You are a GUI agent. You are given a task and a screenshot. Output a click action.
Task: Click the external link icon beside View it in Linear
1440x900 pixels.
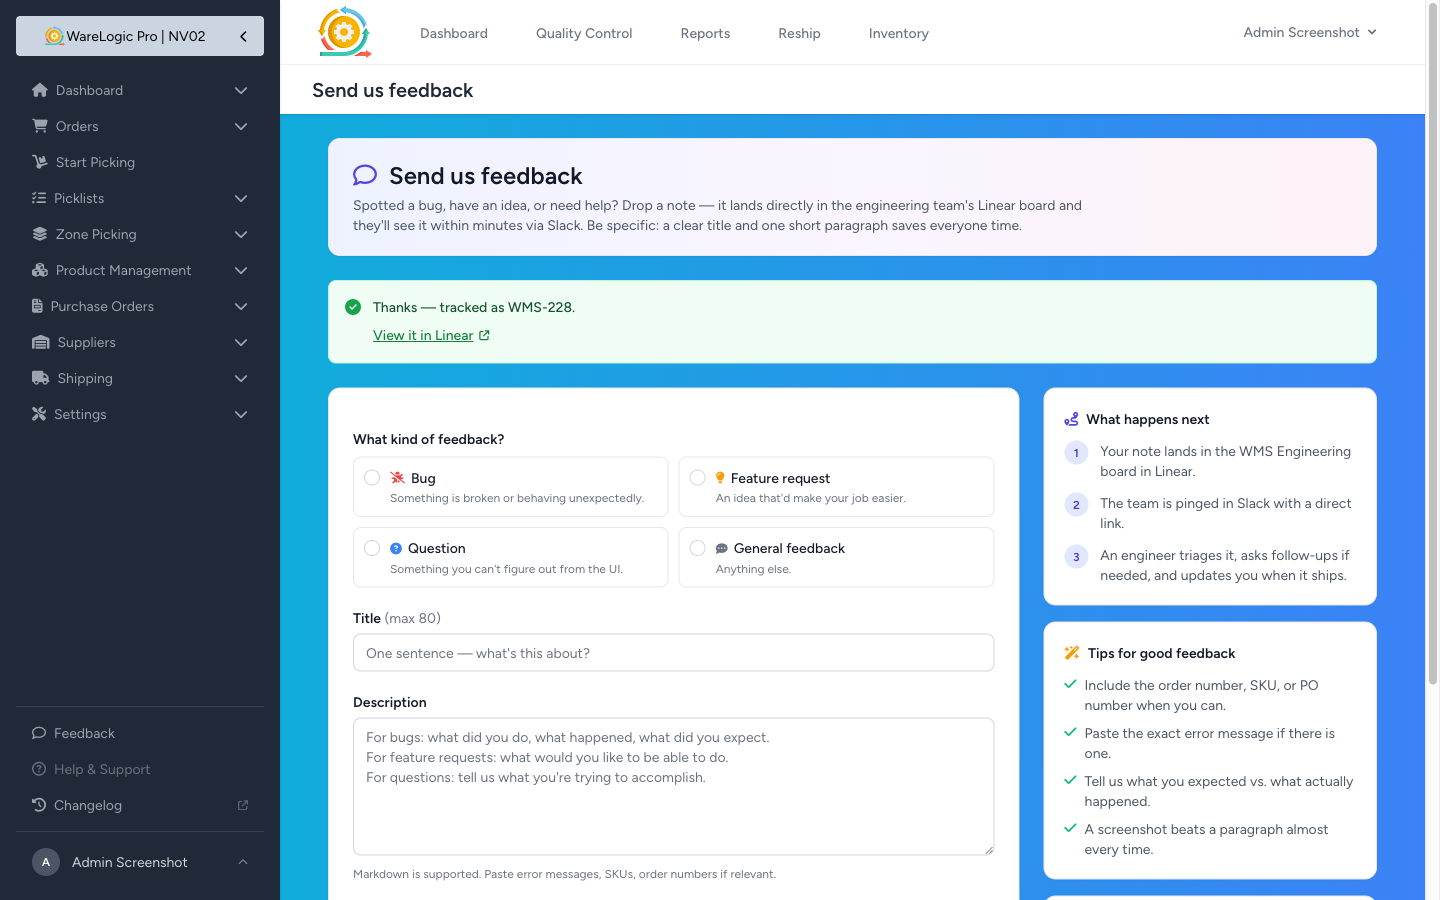(484, 335)
